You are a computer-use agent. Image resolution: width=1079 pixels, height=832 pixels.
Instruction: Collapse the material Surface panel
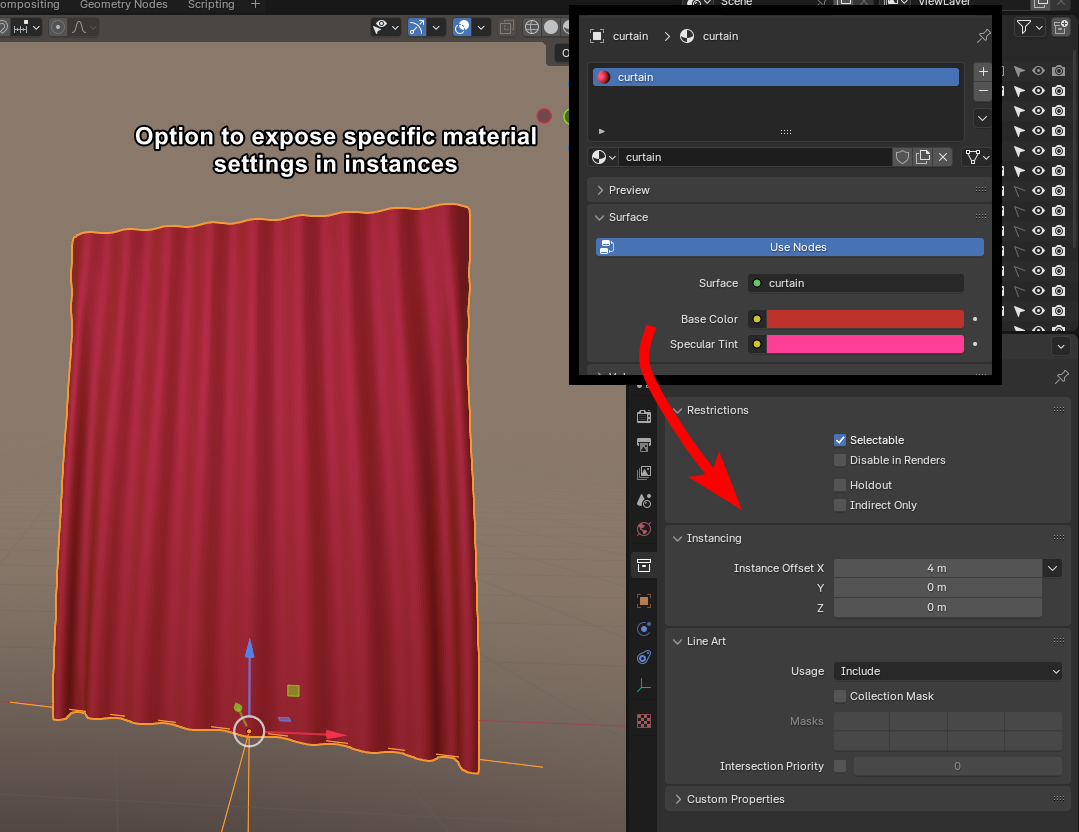(x=600, y=217)
